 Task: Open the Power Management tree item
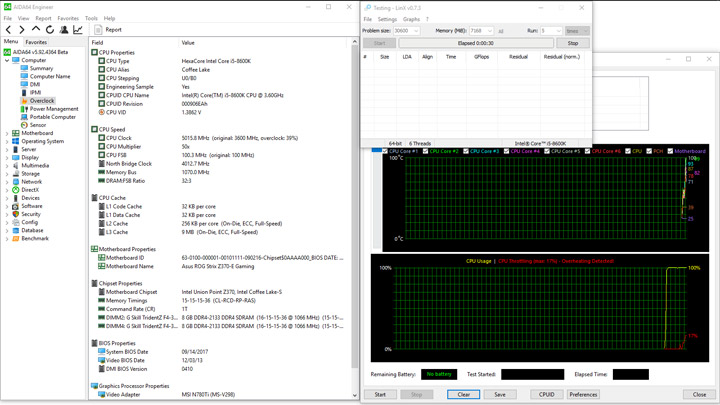click(53, 109)
